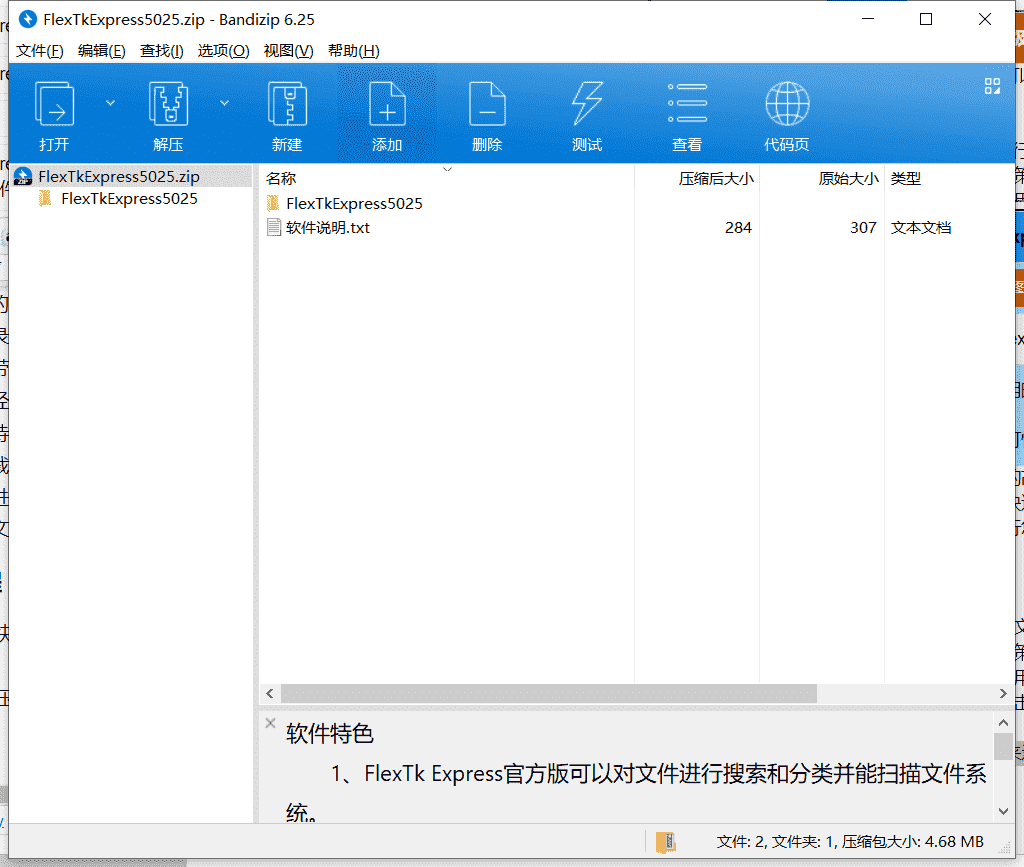Viewport: 1024px width, 867px height.
Task: Click the original size value 307
Action: 863,228
